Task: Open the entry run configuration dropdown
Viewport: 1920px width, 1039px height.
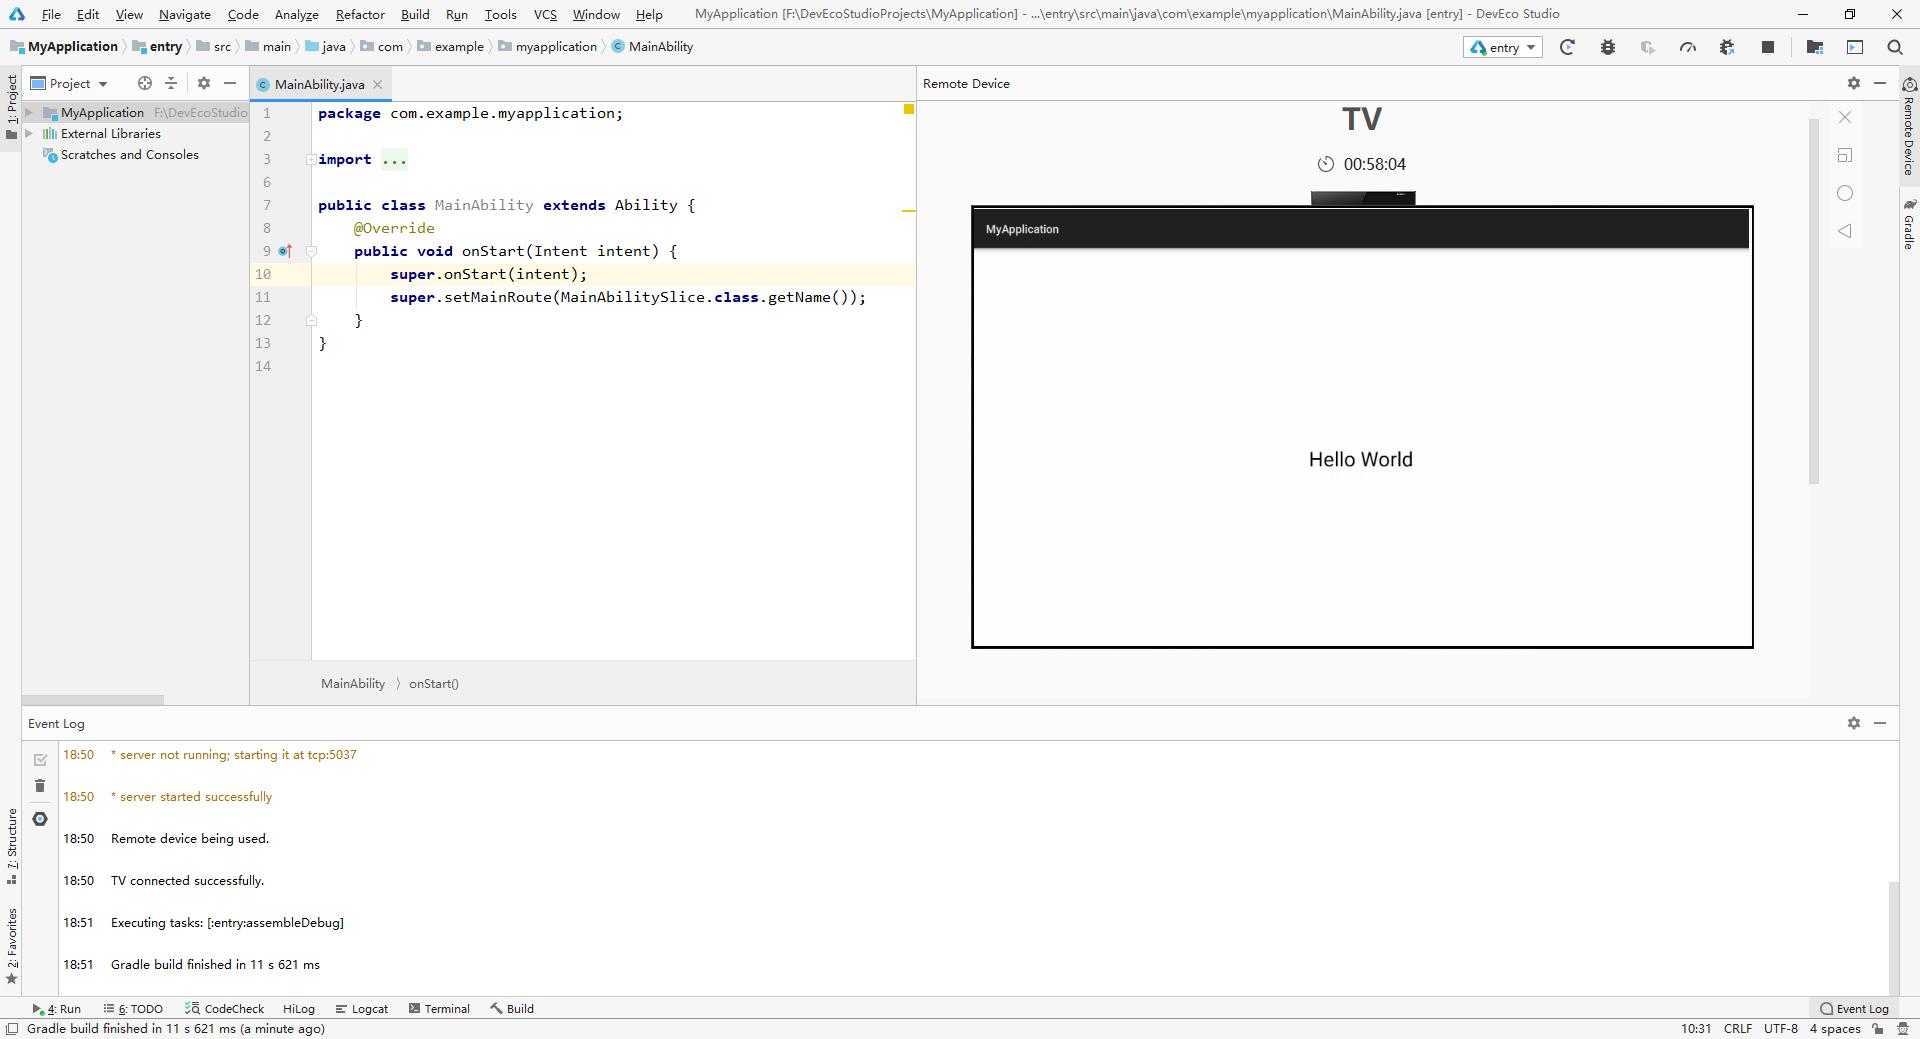Action: coord(1502,47)
